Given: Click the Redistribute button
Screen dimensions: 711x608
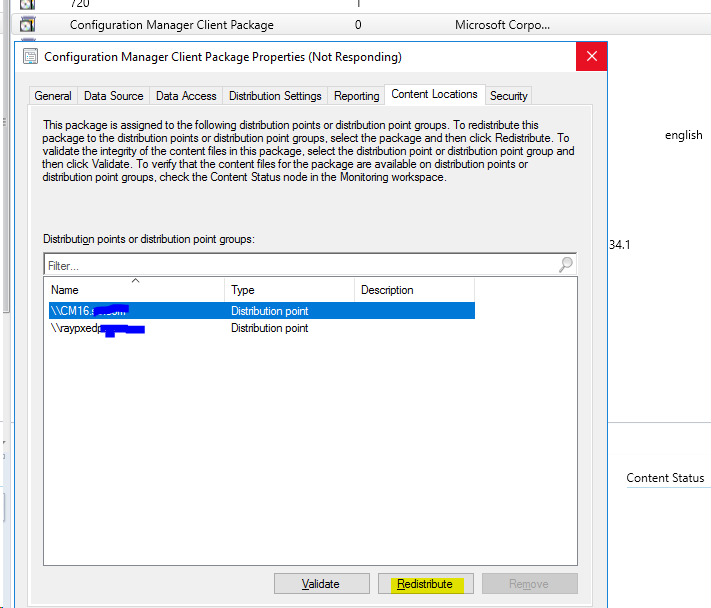Looking at the screenshot, I should tap(426, 584).
